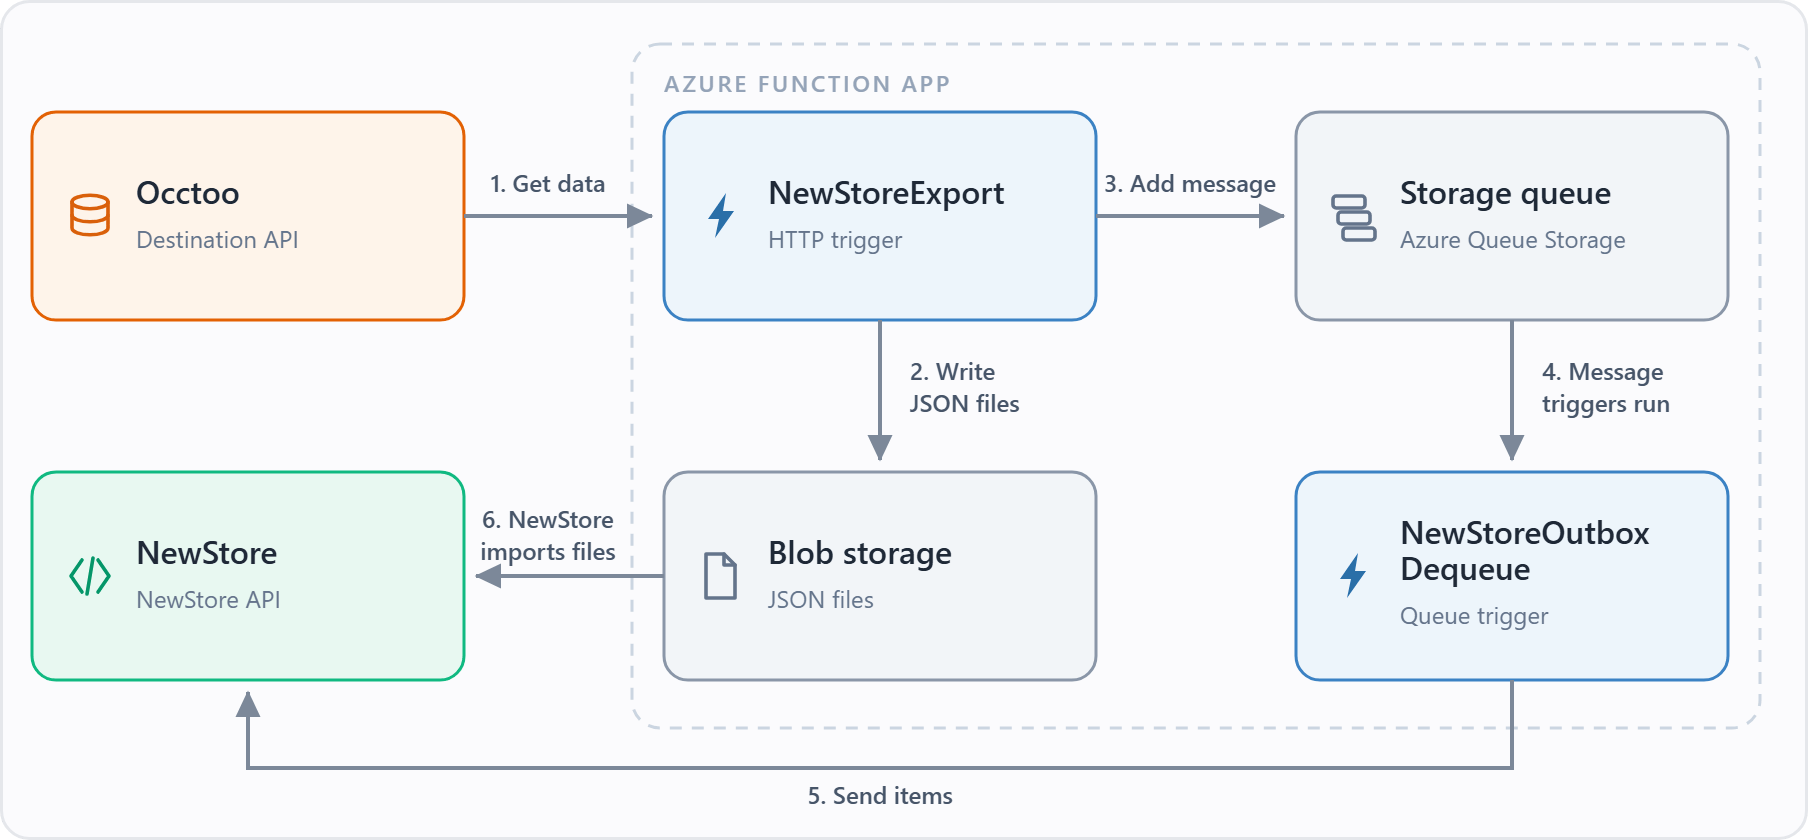1808x840 pixels.
Task: Click the lightning bolt icon in NewStoreExport
Action: click(x=721, y=215)
